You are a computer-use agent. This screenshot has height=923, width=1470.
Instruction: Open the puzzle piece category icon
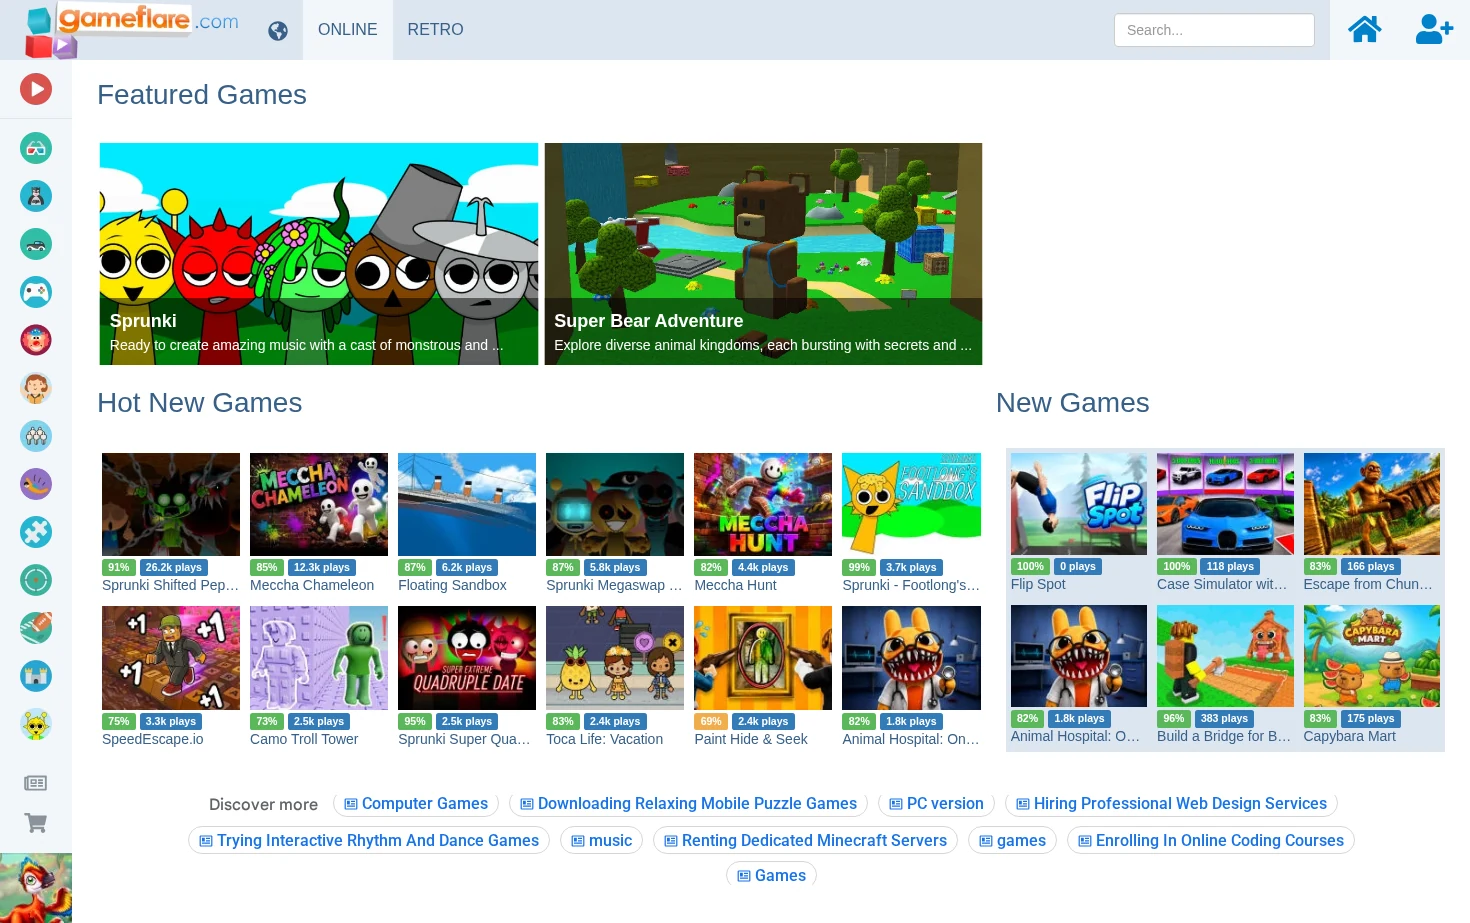pos(36,532)
